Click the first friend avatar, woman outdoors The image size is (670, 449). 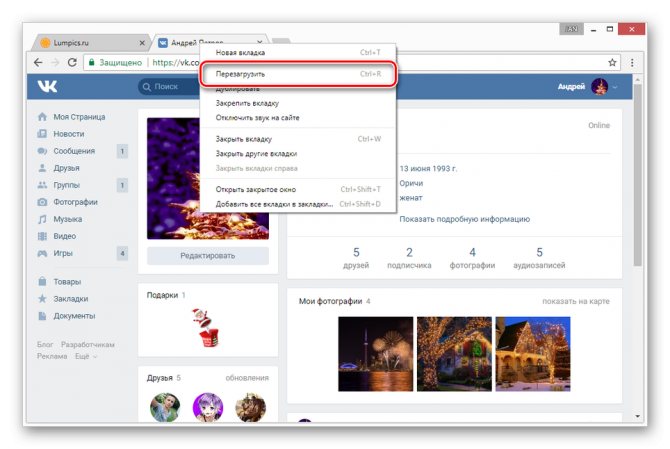coord(165,407)
